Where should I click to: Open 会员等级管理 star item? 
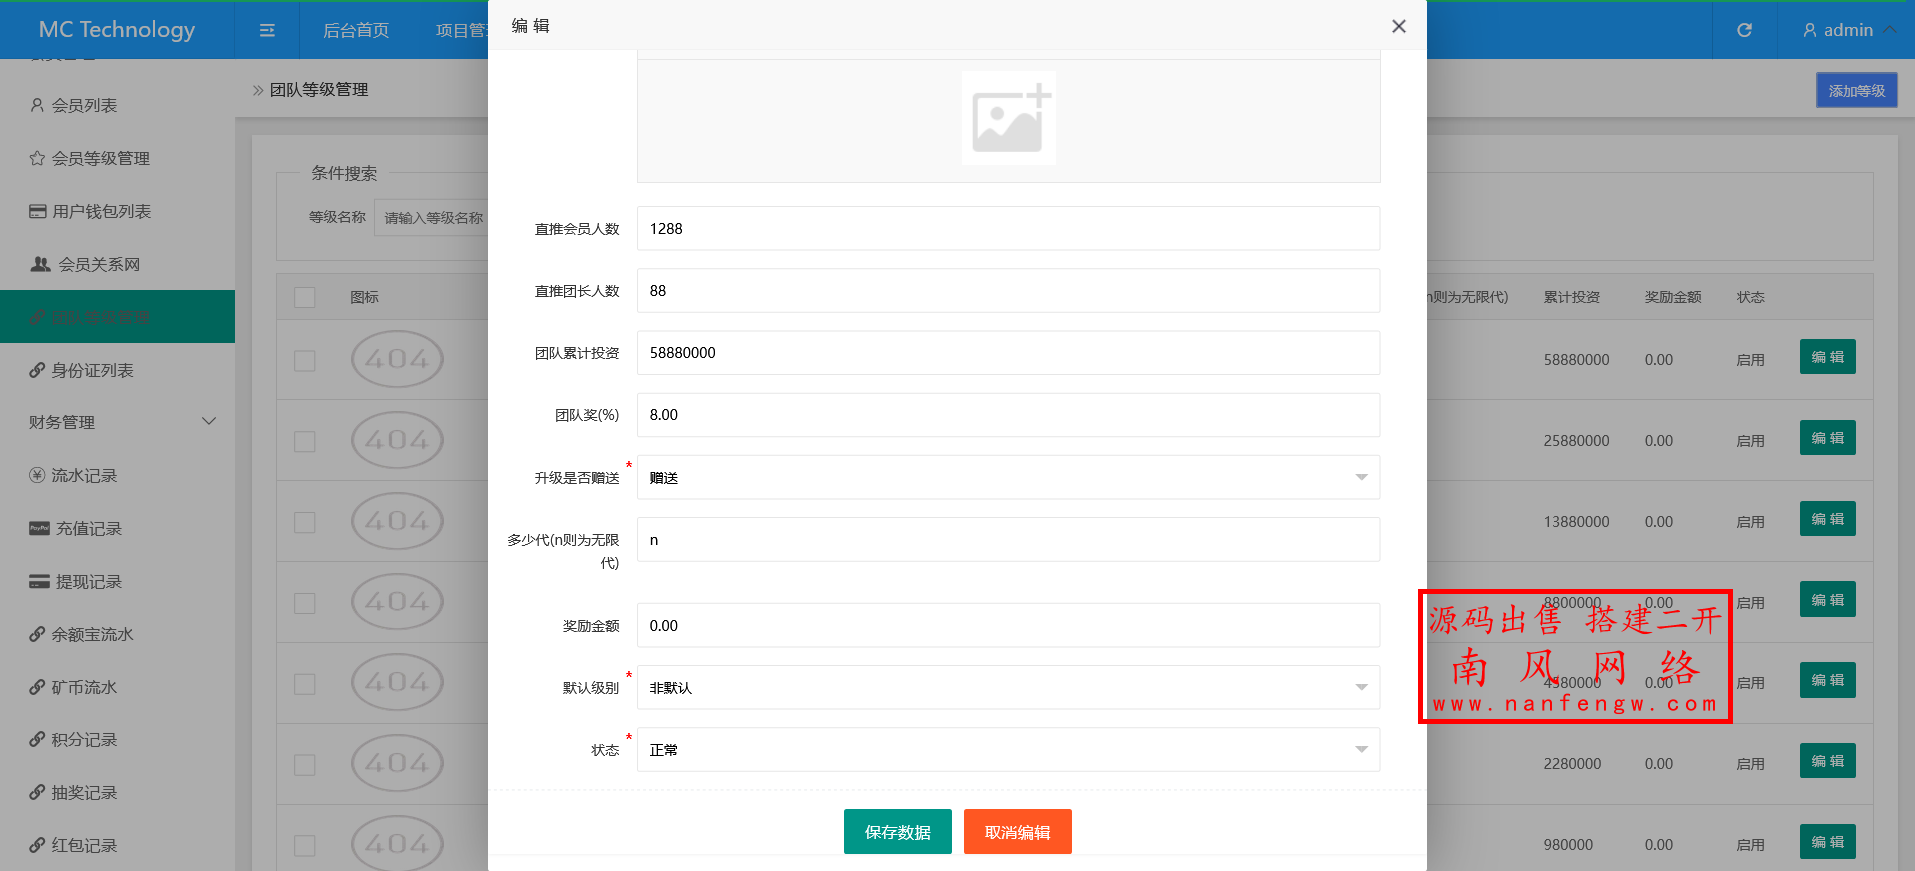point(100,158)
